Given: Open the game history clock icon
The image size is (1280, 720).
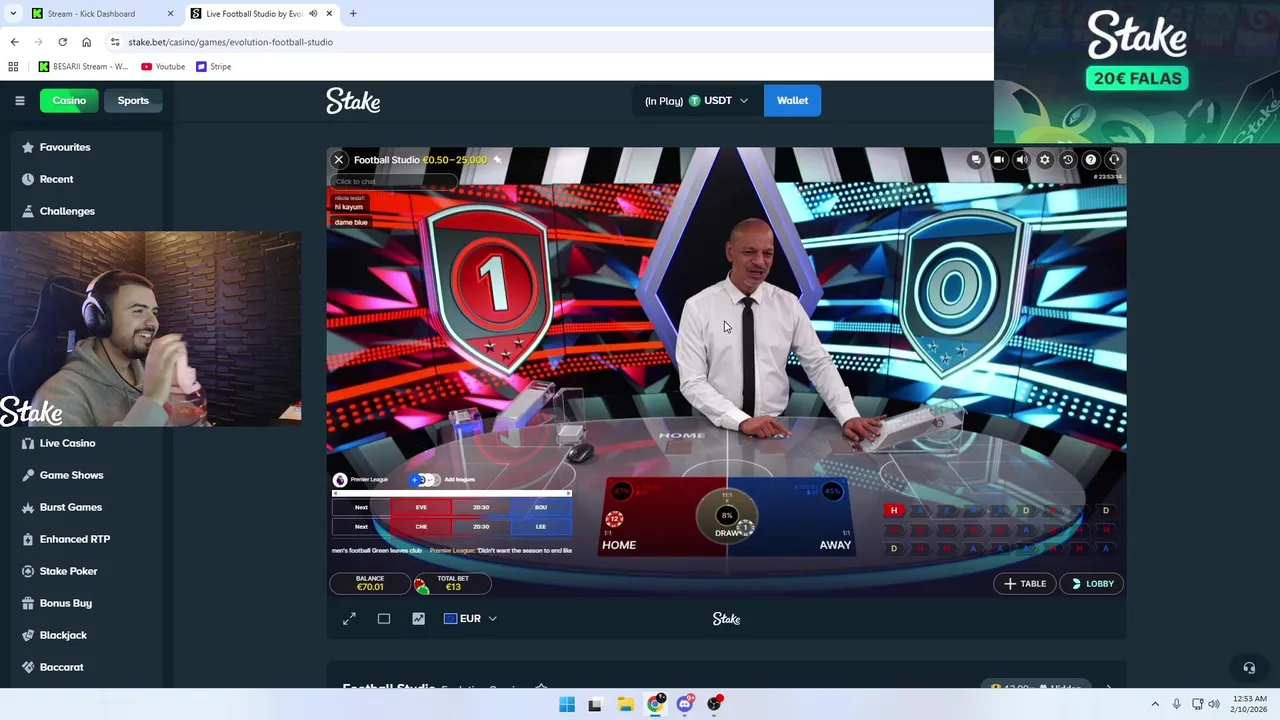Looking at the screenshot, I should click(1068, 160).
